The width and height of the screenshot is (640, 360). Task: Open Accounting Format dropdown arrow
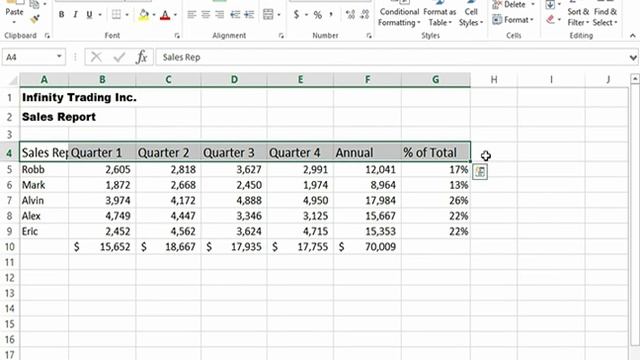[x=306, y=15]
